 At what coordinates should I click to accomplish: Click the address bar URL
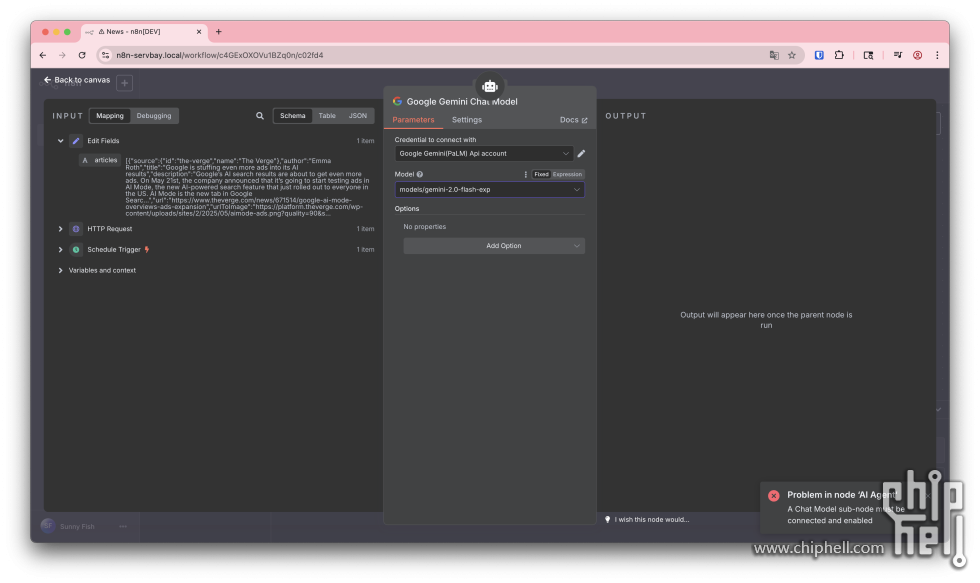220,56
